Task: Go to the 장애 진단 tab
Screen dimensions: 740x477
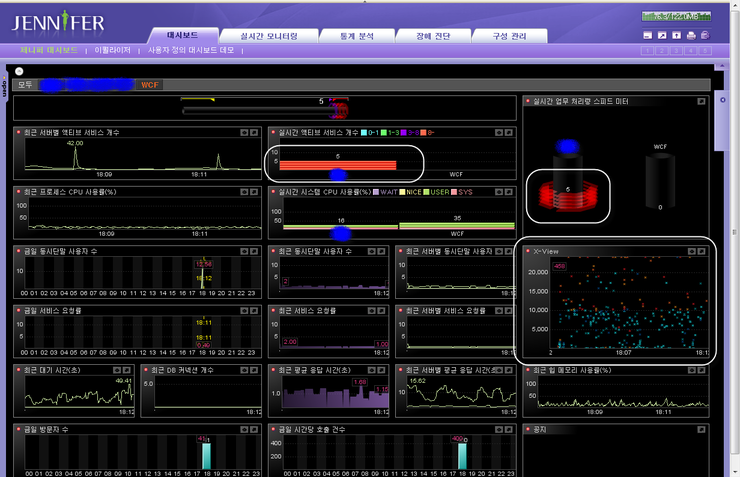Action: (433, 36)
